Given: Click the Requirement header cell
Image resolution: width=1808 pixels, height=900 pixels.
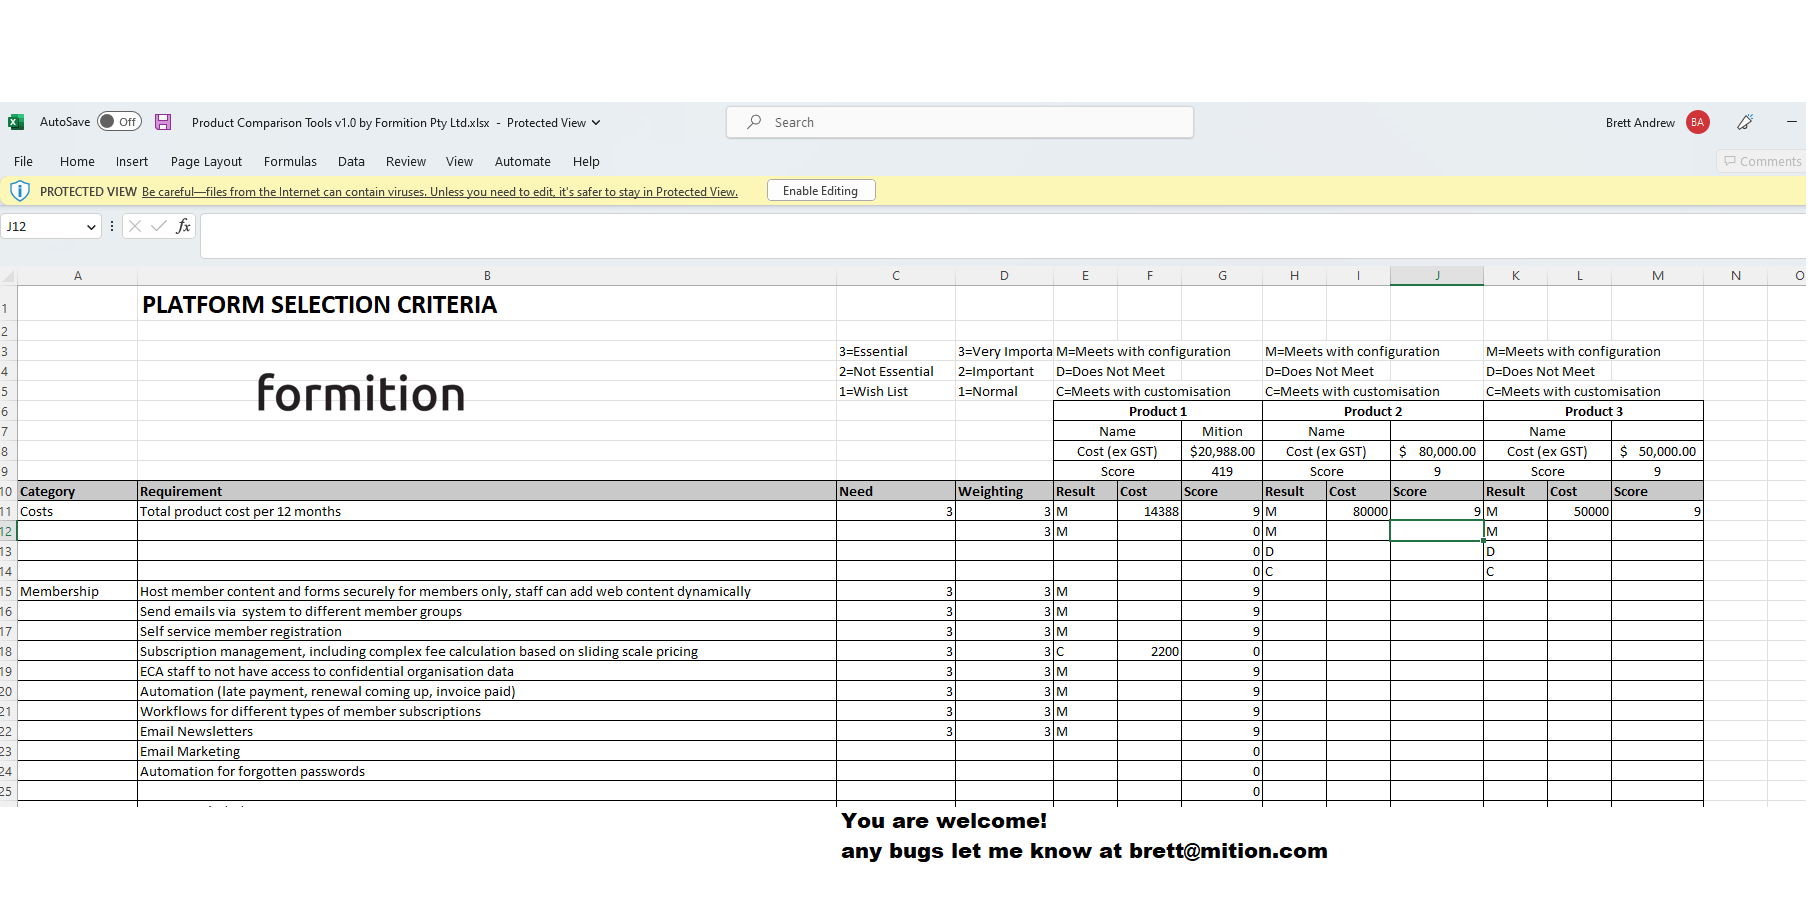Looking at the screenshot, I should tap(487, 491).
